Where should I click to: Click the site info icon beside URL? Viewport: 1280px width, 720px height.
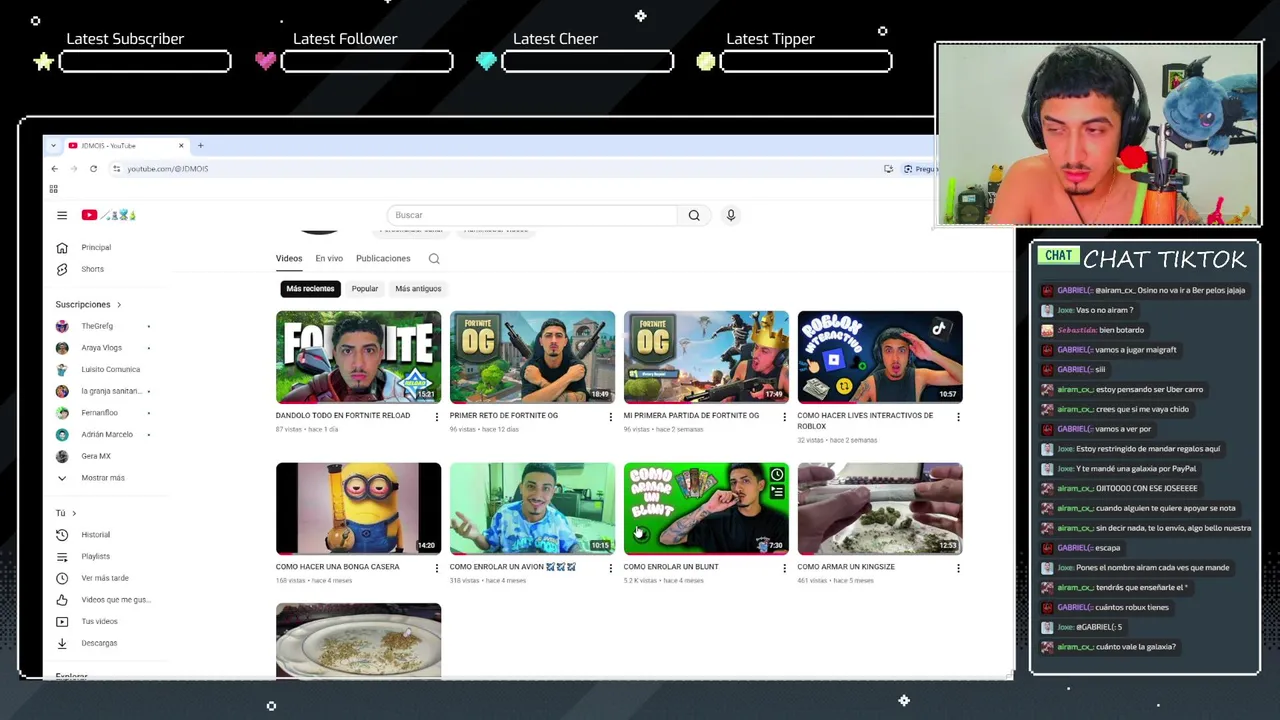click(117, 169)
